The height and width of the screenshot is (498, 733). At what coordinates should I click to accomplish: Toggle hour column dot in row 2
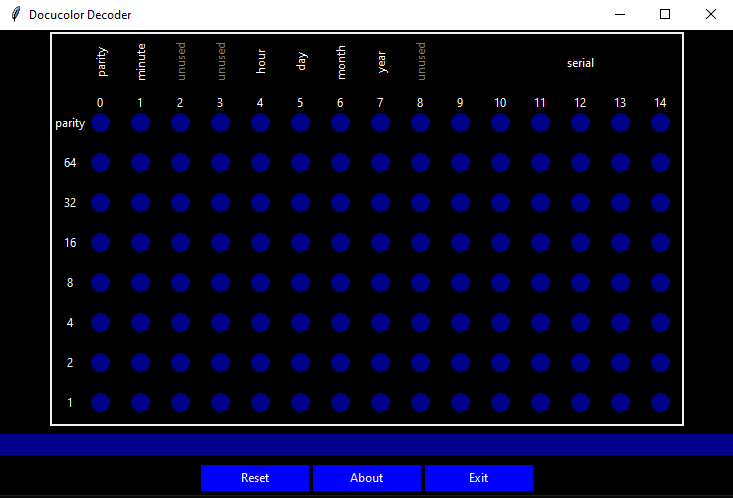coord(260,362)
